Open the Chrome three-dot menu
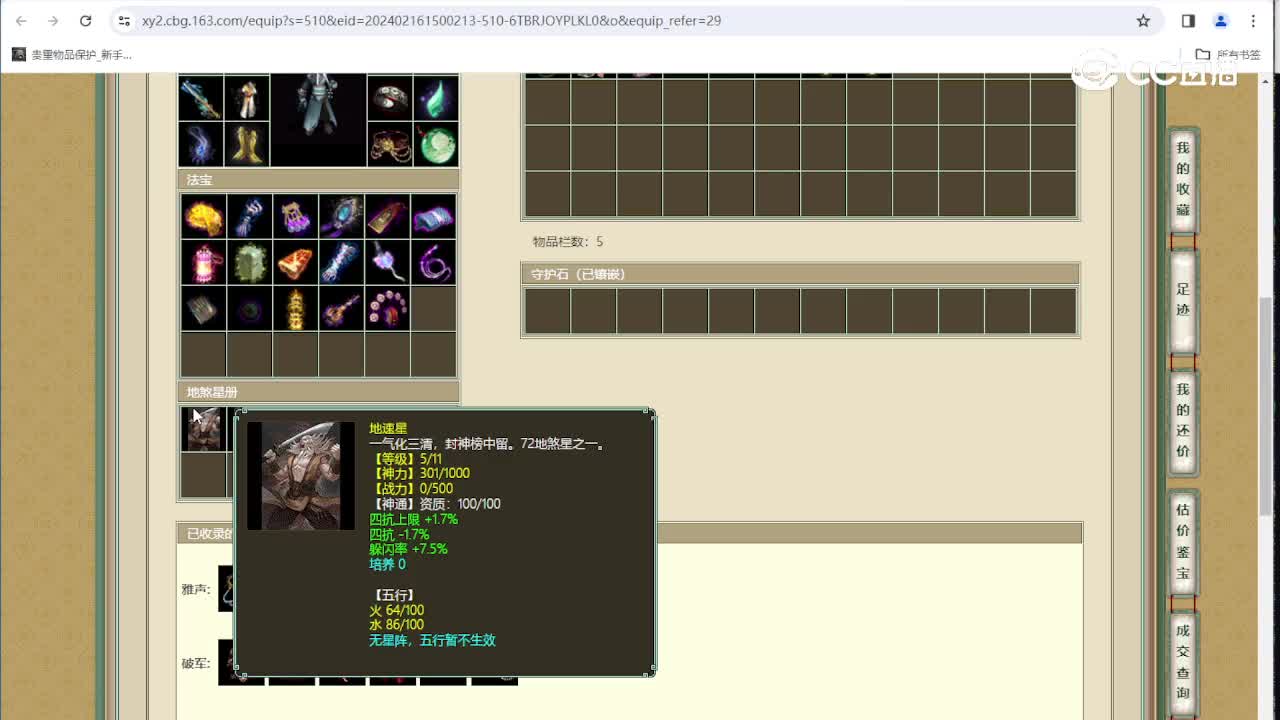Viewport: 1280px width, 720px height. [x=1253, y=20]
